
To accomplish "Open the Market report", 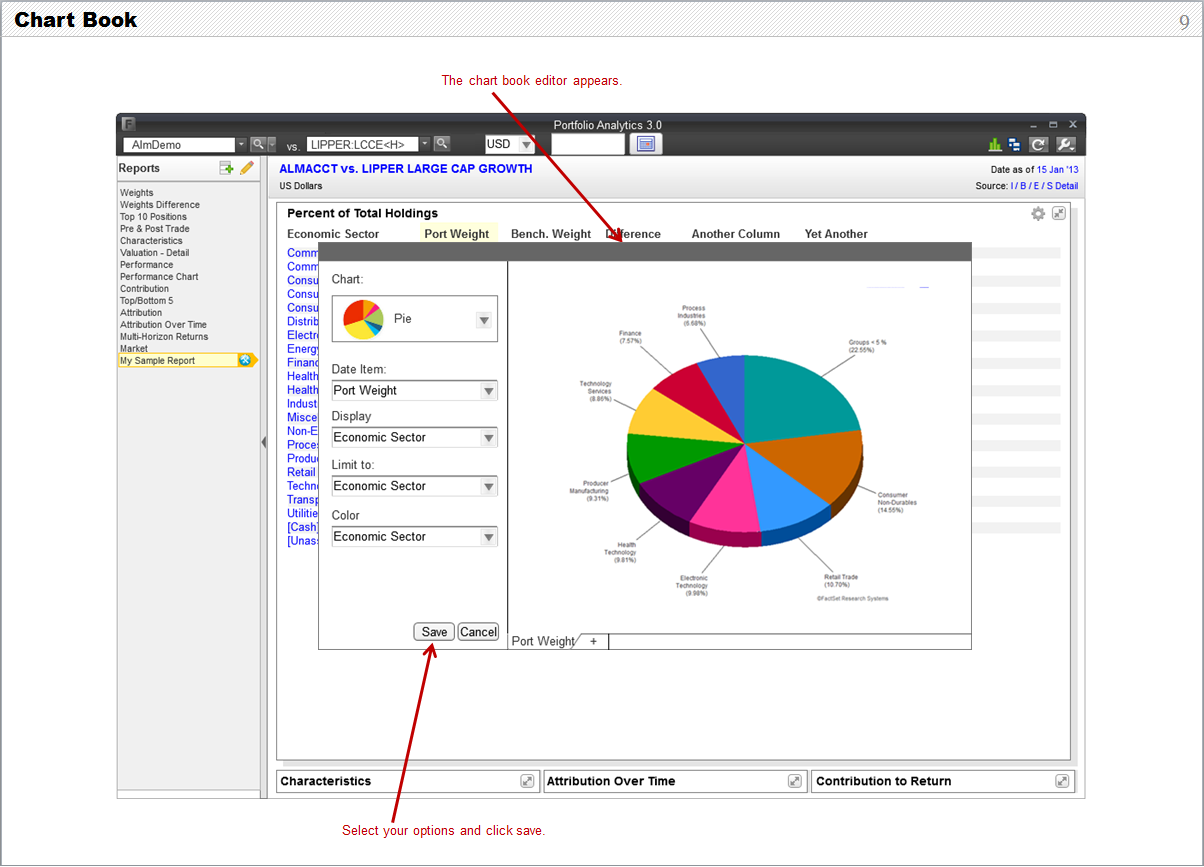I will pos(134,349).
